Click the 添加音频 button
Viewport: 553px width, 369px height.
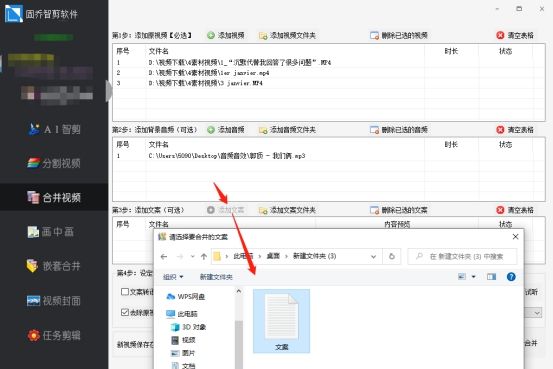pos(226,130)
